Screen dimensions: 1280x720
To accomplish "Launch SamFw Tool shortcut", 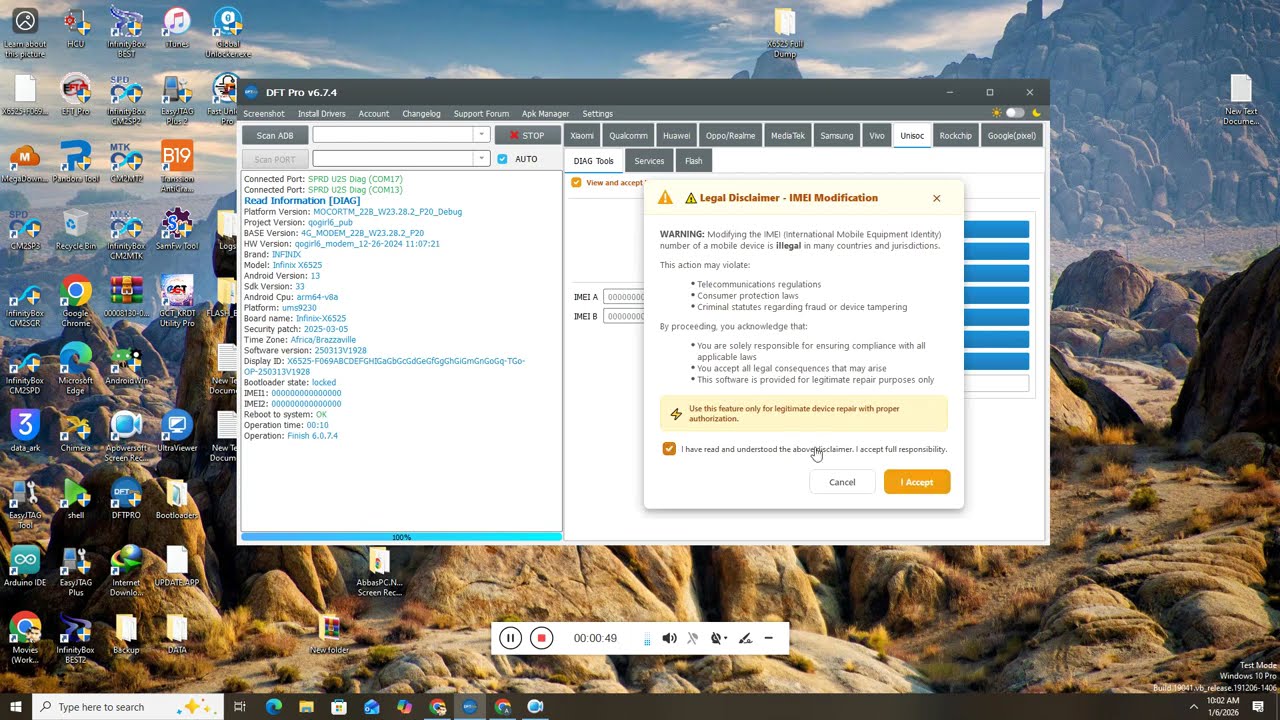I will 177,230.
